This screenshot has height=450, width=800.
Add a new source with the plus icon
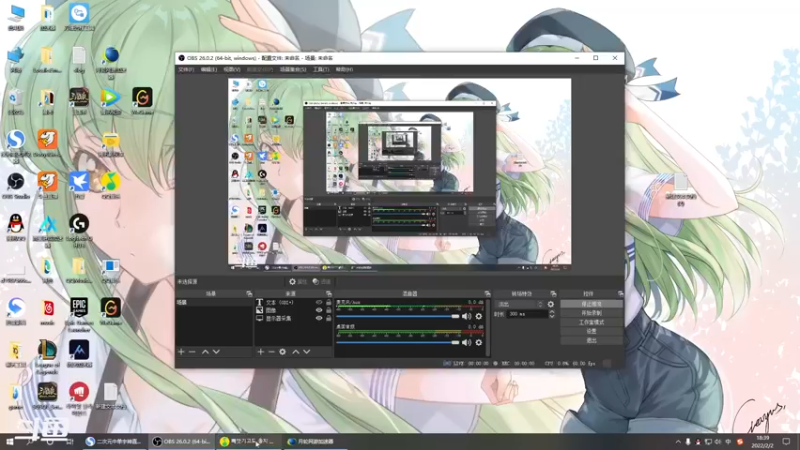[x=260, y=352]
